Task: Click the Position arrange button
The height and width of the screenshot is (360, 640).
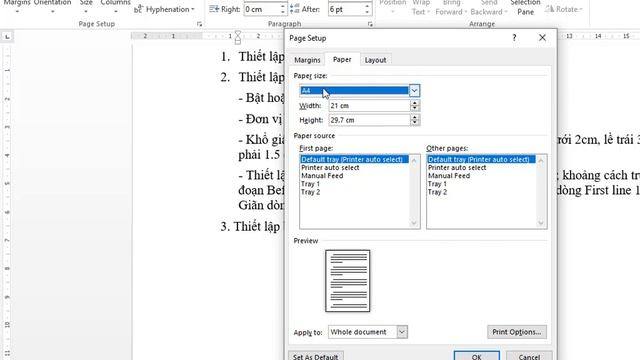Action: pyautogui.click(x=393, y=7)
